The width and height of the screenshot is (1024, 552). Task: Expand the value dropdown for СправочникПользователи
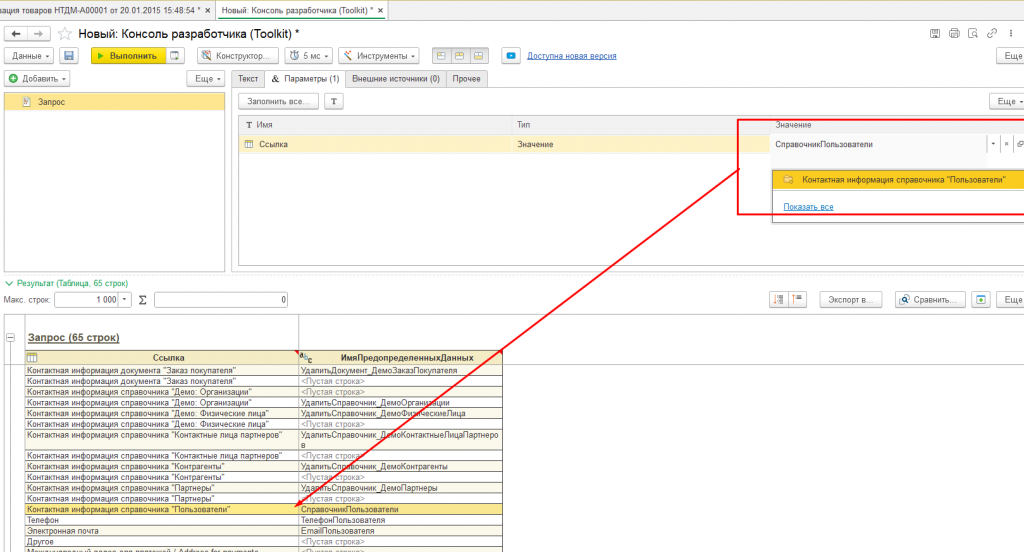coord(993,145)
